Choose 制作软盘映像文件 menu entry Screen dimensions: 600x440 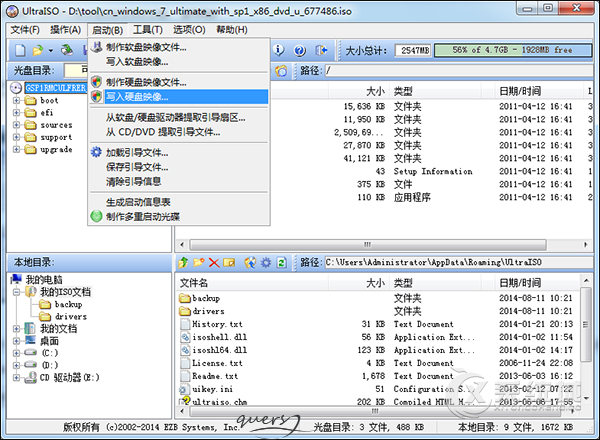(x=179, y=47)
